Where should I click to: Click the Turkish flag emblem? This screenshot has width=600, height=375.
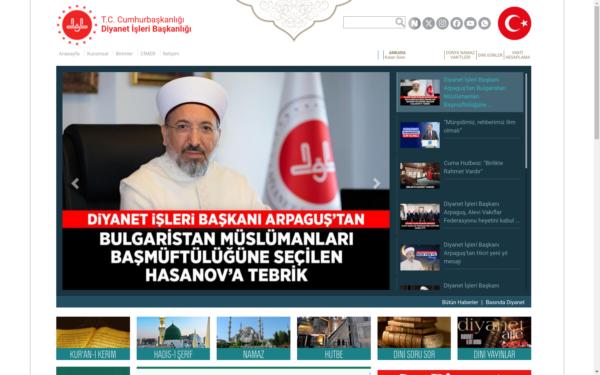(x=514, y=23)
